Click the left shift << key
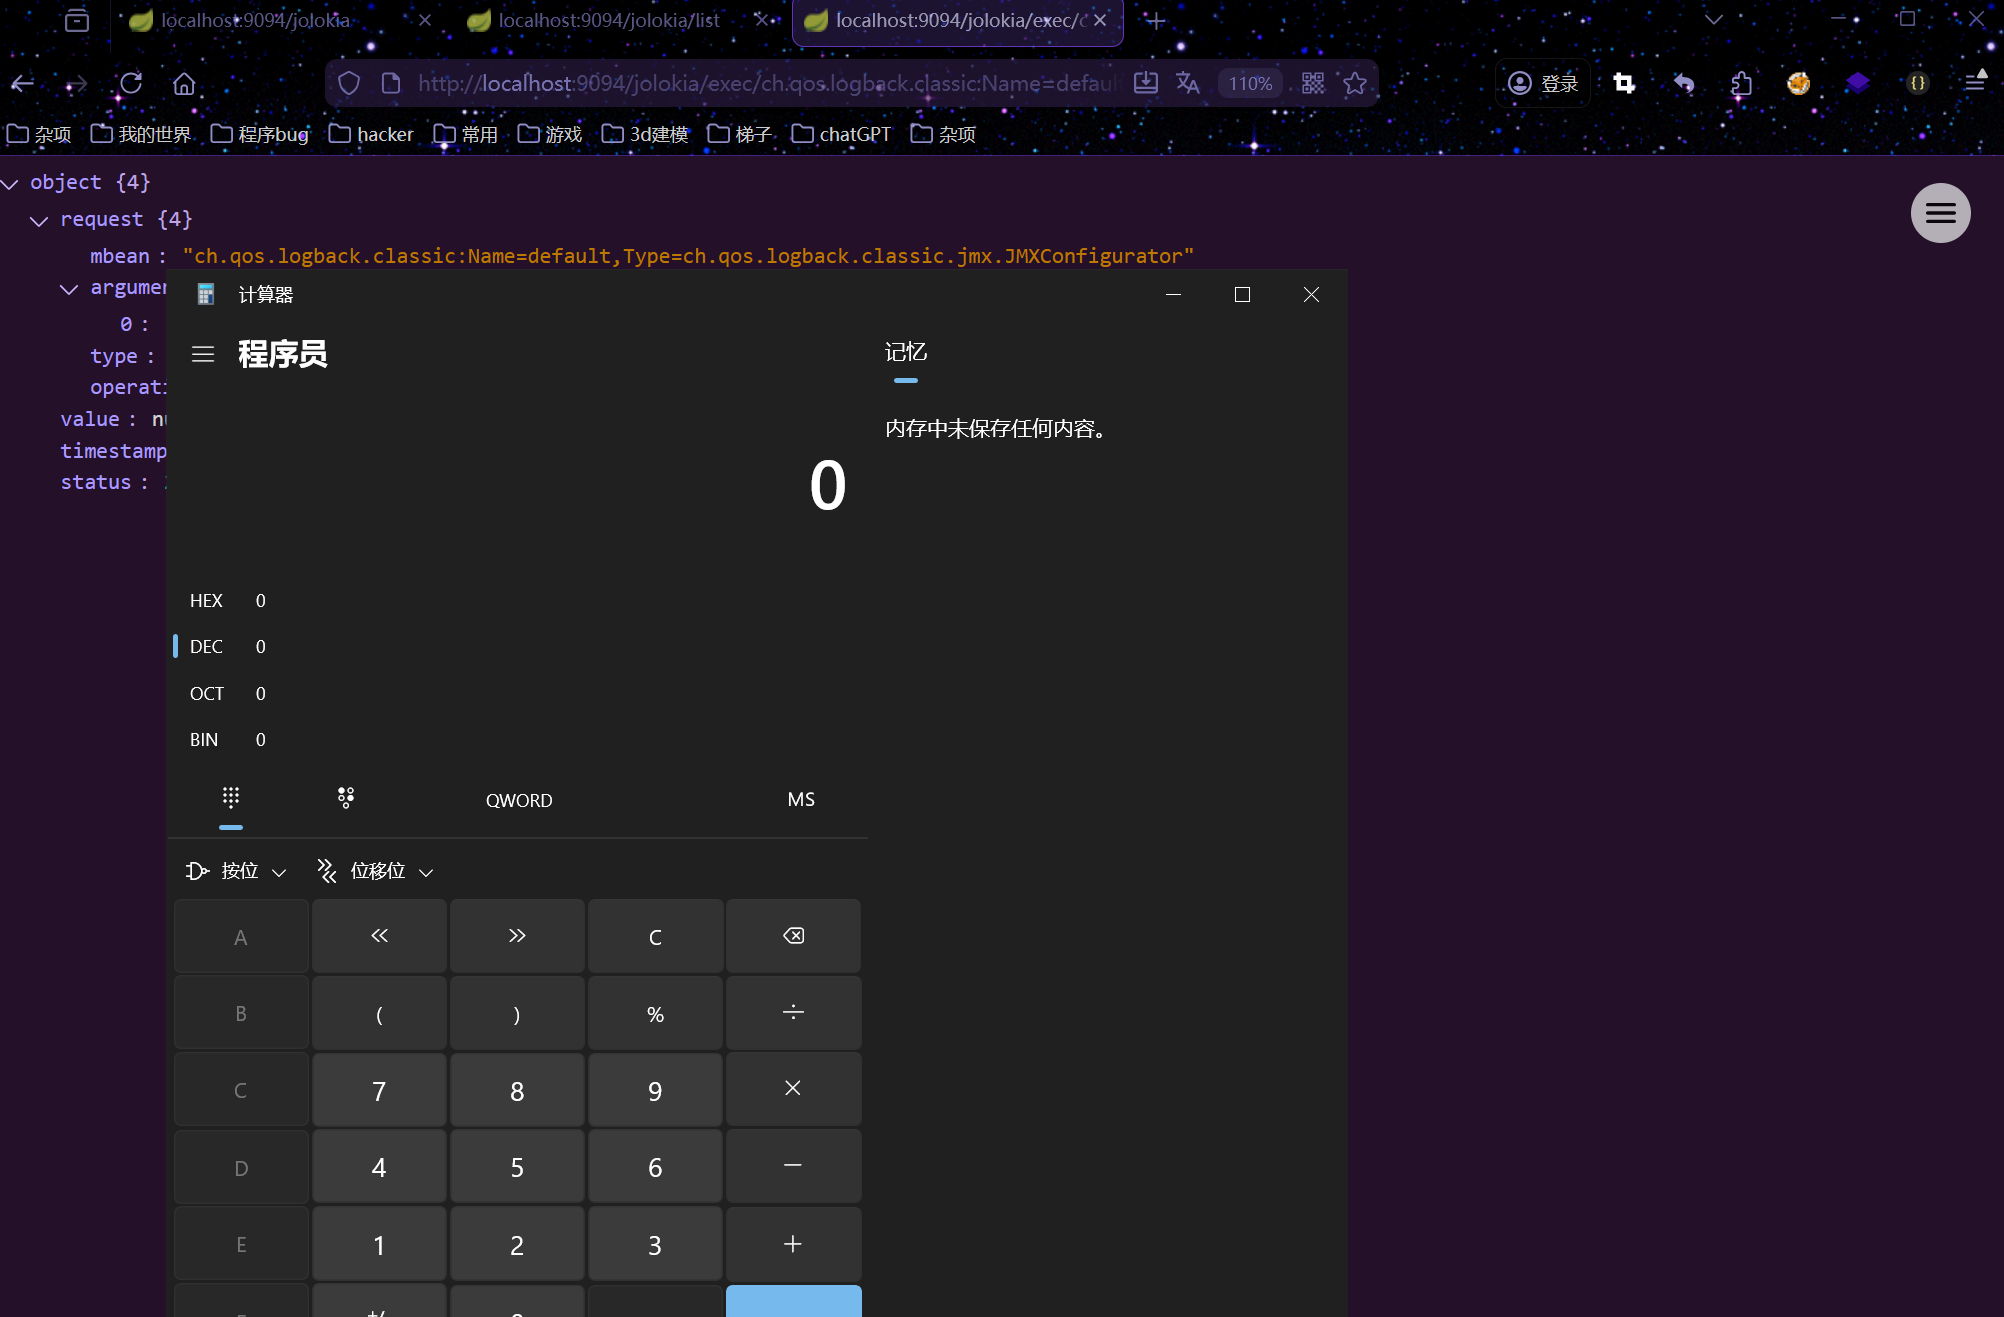The width and height of the screenshot is (2004, 1317). tap(379, 936)
